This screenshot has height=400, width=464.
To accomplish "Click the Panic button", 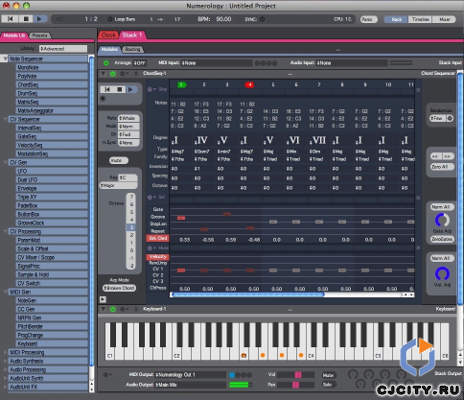I will [x=368, y=19].
